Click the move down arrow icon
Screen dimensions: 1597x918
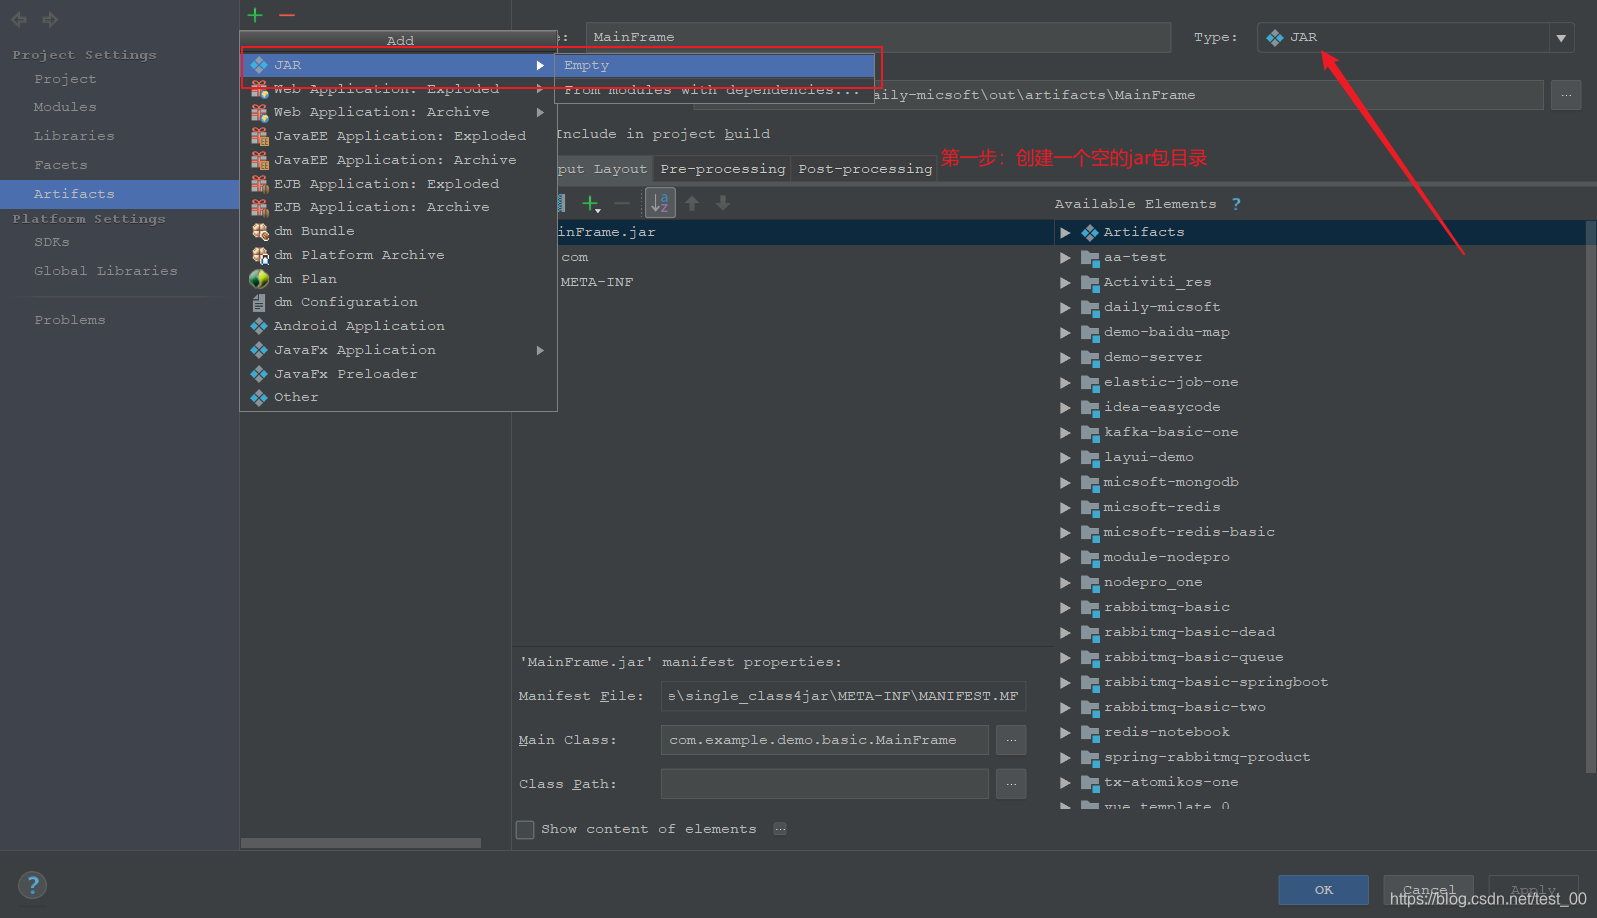coord(723,203)
